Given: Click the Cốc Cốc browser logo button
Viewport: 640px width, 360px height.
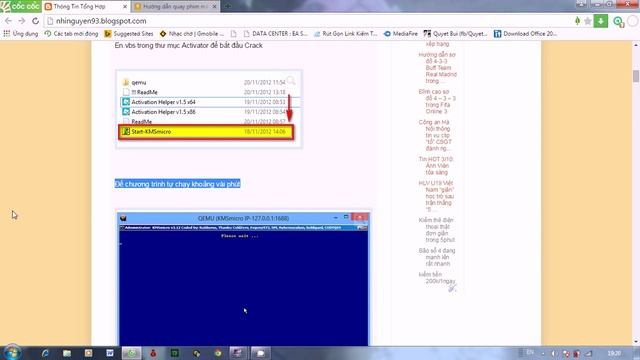Looking at the screenshot, I should click(x=20, y=6).
